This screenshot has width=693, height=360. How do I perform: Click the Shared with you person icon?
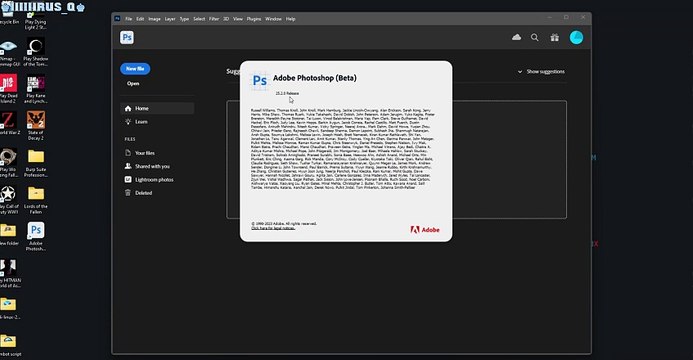(128, 166)
